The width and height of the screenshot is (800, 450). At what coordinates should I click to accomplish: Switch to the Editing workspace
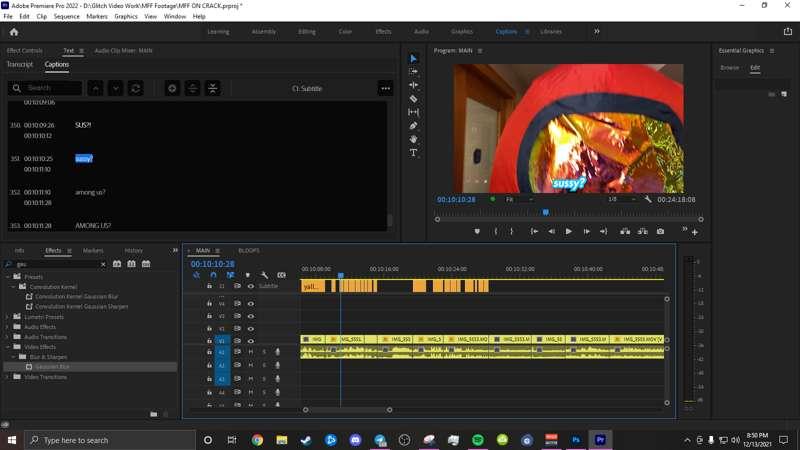pos(307,32)
